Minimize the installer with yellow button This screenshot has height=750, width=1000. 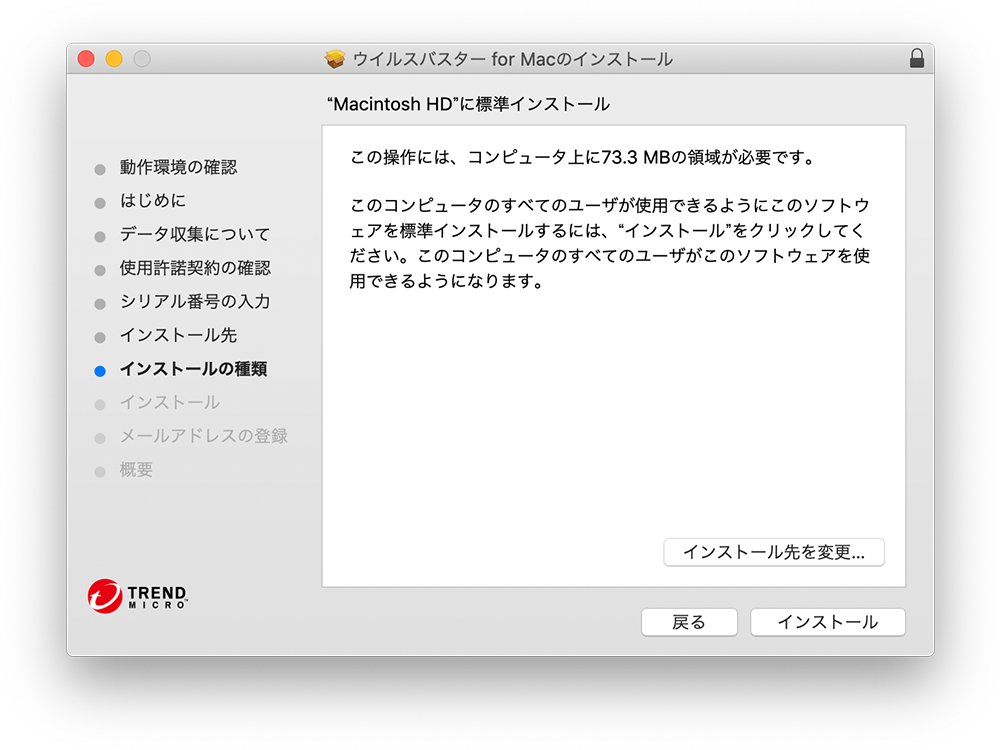[x=114, y=59]
